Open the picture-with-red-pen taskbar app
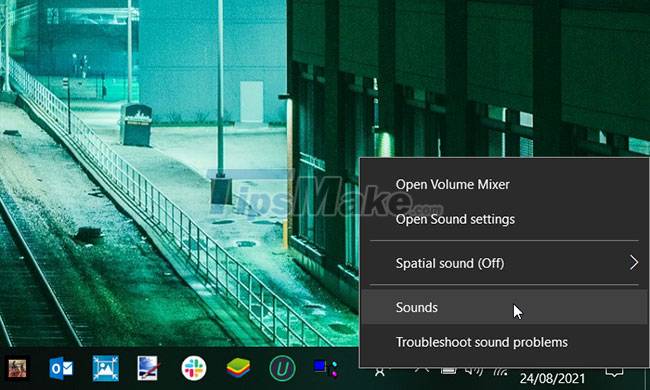The height and width of the screenshot is (390, 650). 148,368
